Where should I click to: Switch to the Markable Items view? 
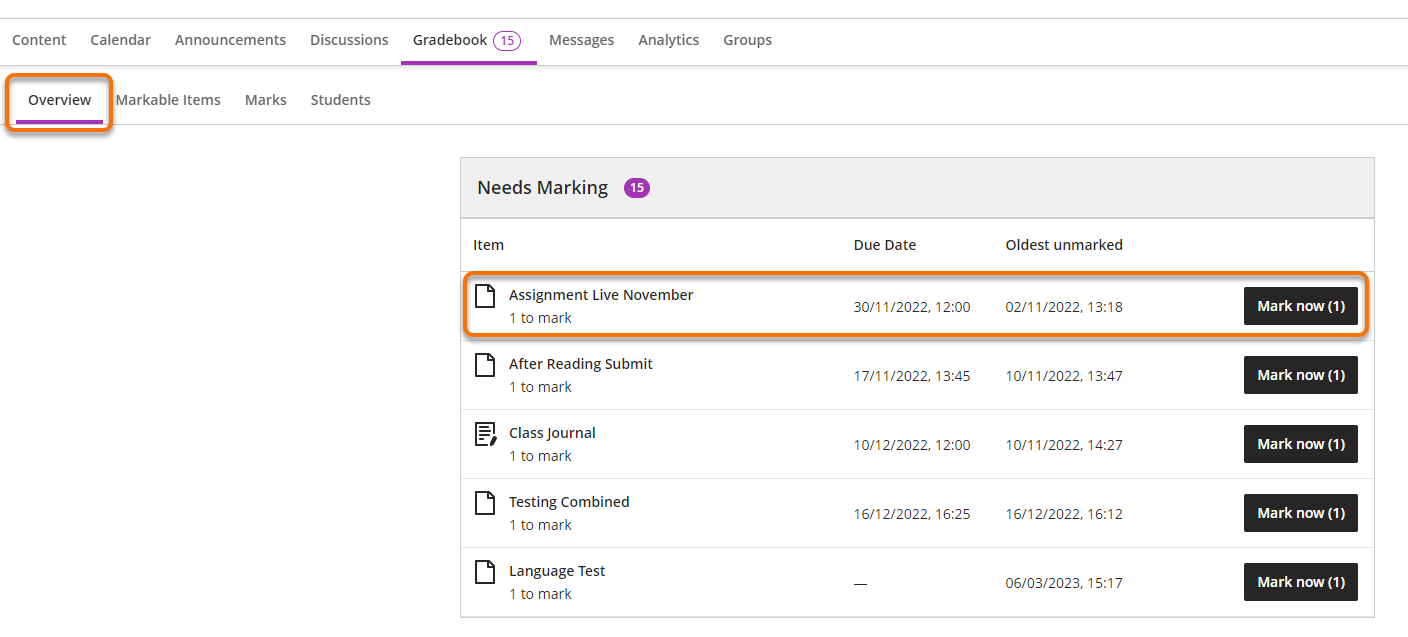[x=168, y=99]
